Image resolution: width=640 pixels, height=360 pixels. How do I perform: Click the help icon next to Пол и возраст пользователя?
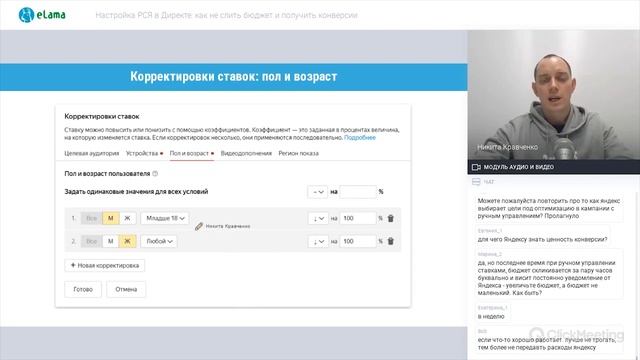coord(155,173)
